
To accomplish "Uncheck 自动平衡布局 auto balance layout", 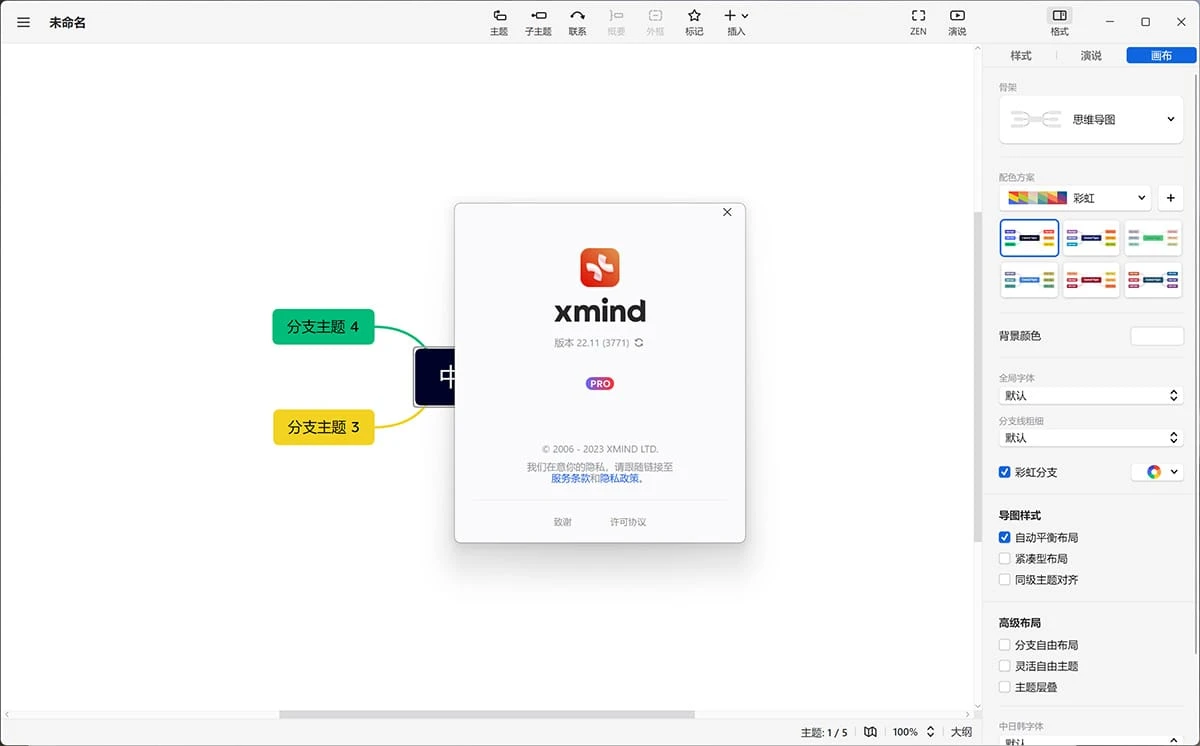I will 1004,537.
